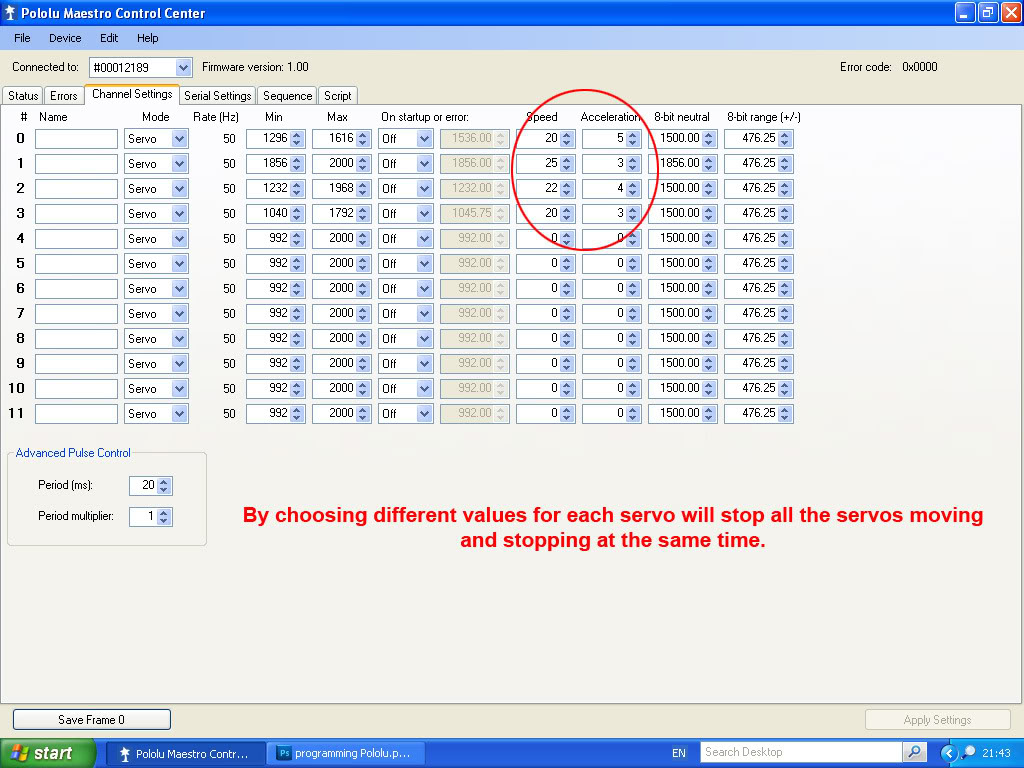1024x768 pixels.
Task: Click the Speed column header
Action: pos(541,117)
